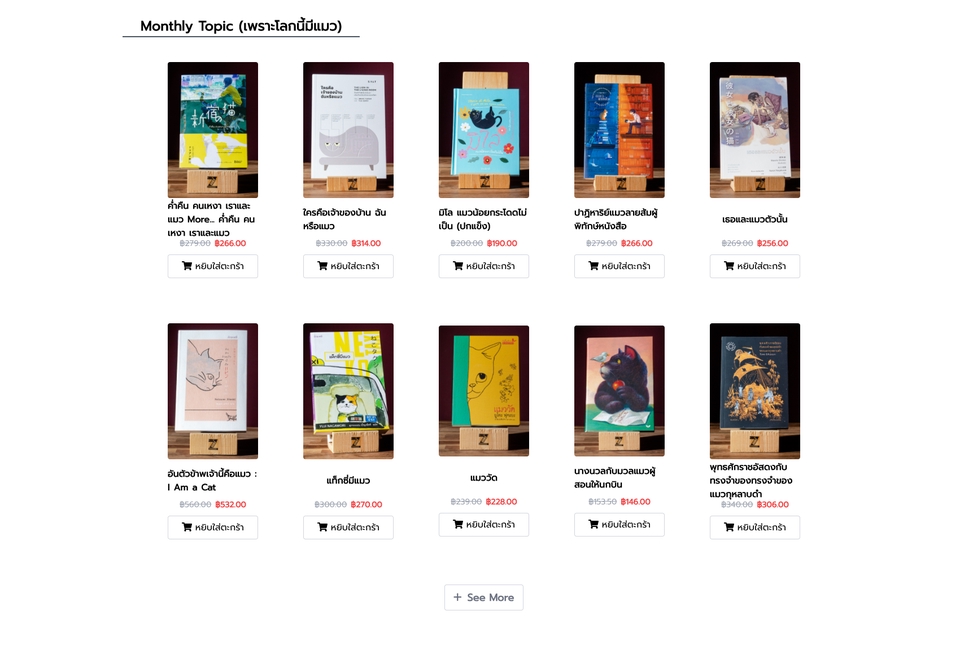
Task: Click cart icon under the ฿306.00 book
Action: tap(729, 527)
